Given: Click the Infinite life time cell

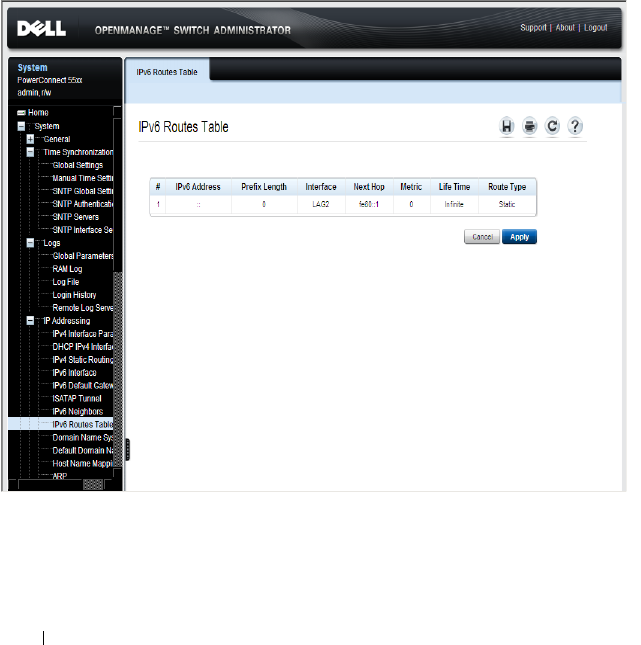Looking at the screenshot, I should 454,204.
